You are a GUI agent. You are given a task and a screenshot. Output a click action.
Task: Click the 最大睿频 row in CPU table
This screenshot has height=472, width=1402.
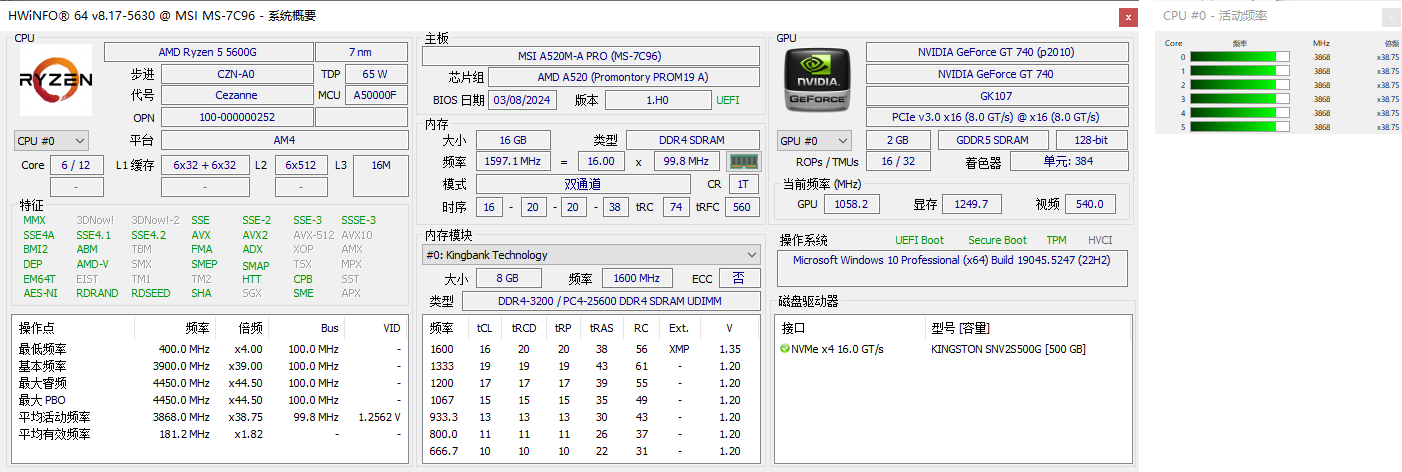pyautogui.click(x=211, y=383)
